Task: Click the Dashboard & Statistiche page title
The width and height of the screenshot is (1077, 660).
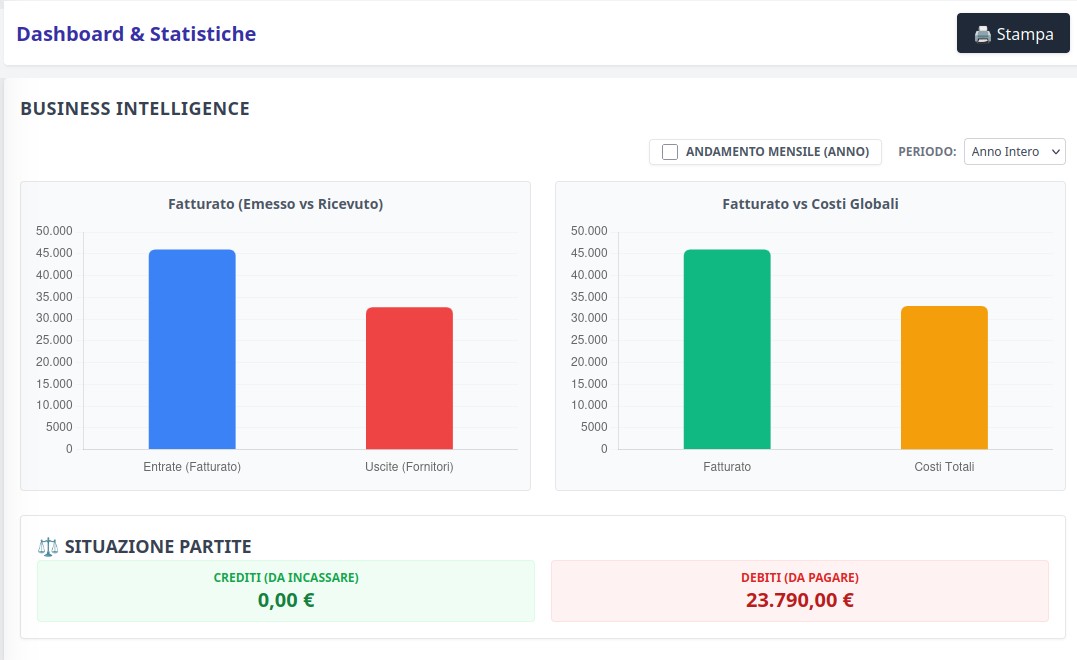Action: click(x=136, y=34)
